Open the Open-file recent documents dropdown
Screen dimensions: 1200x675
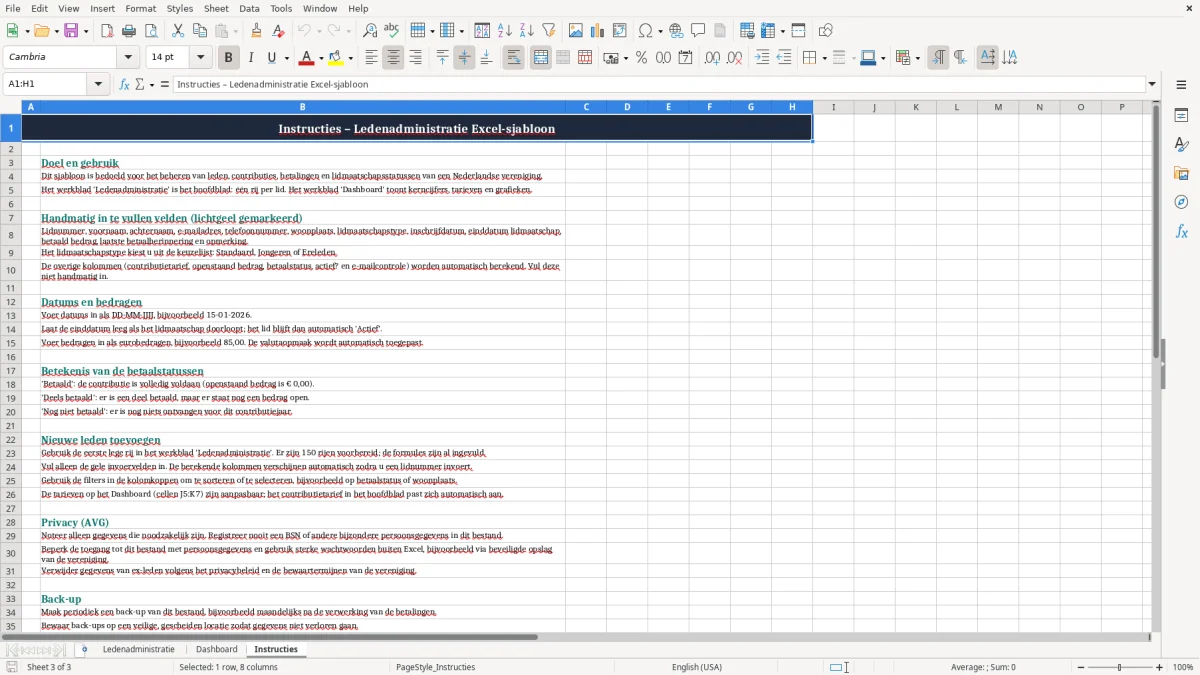[54, 31]
